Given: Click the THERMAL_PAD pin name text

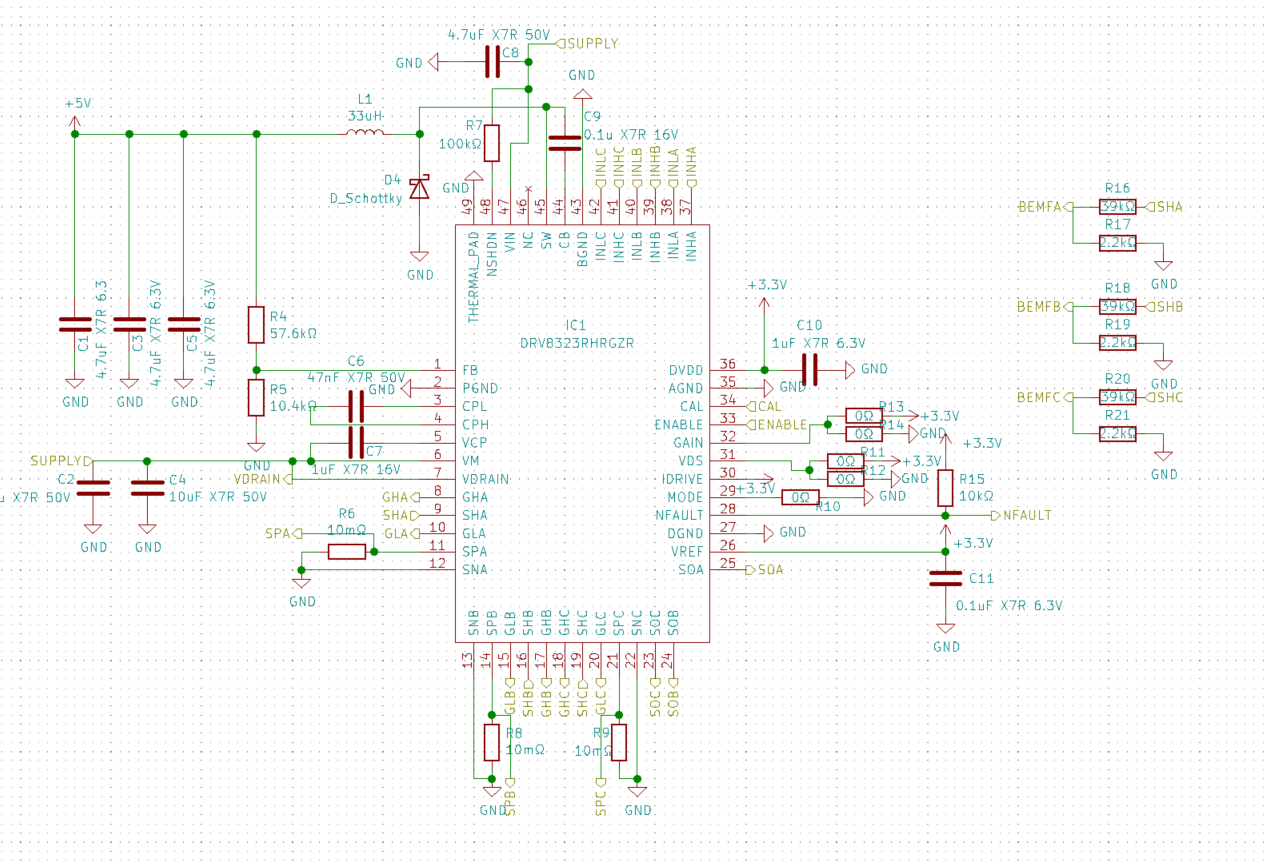Looking at the screenshot, I should (474, 276).
